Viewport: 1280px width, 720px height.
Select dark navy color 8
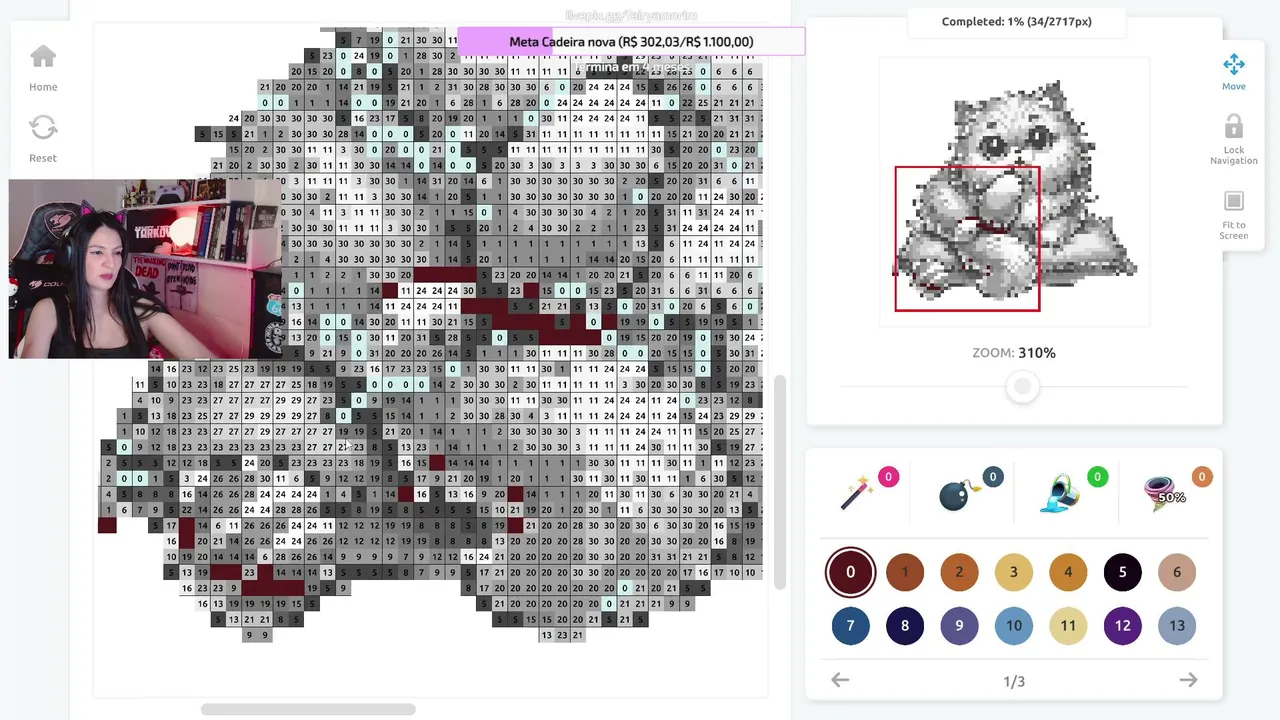[905, 626]
